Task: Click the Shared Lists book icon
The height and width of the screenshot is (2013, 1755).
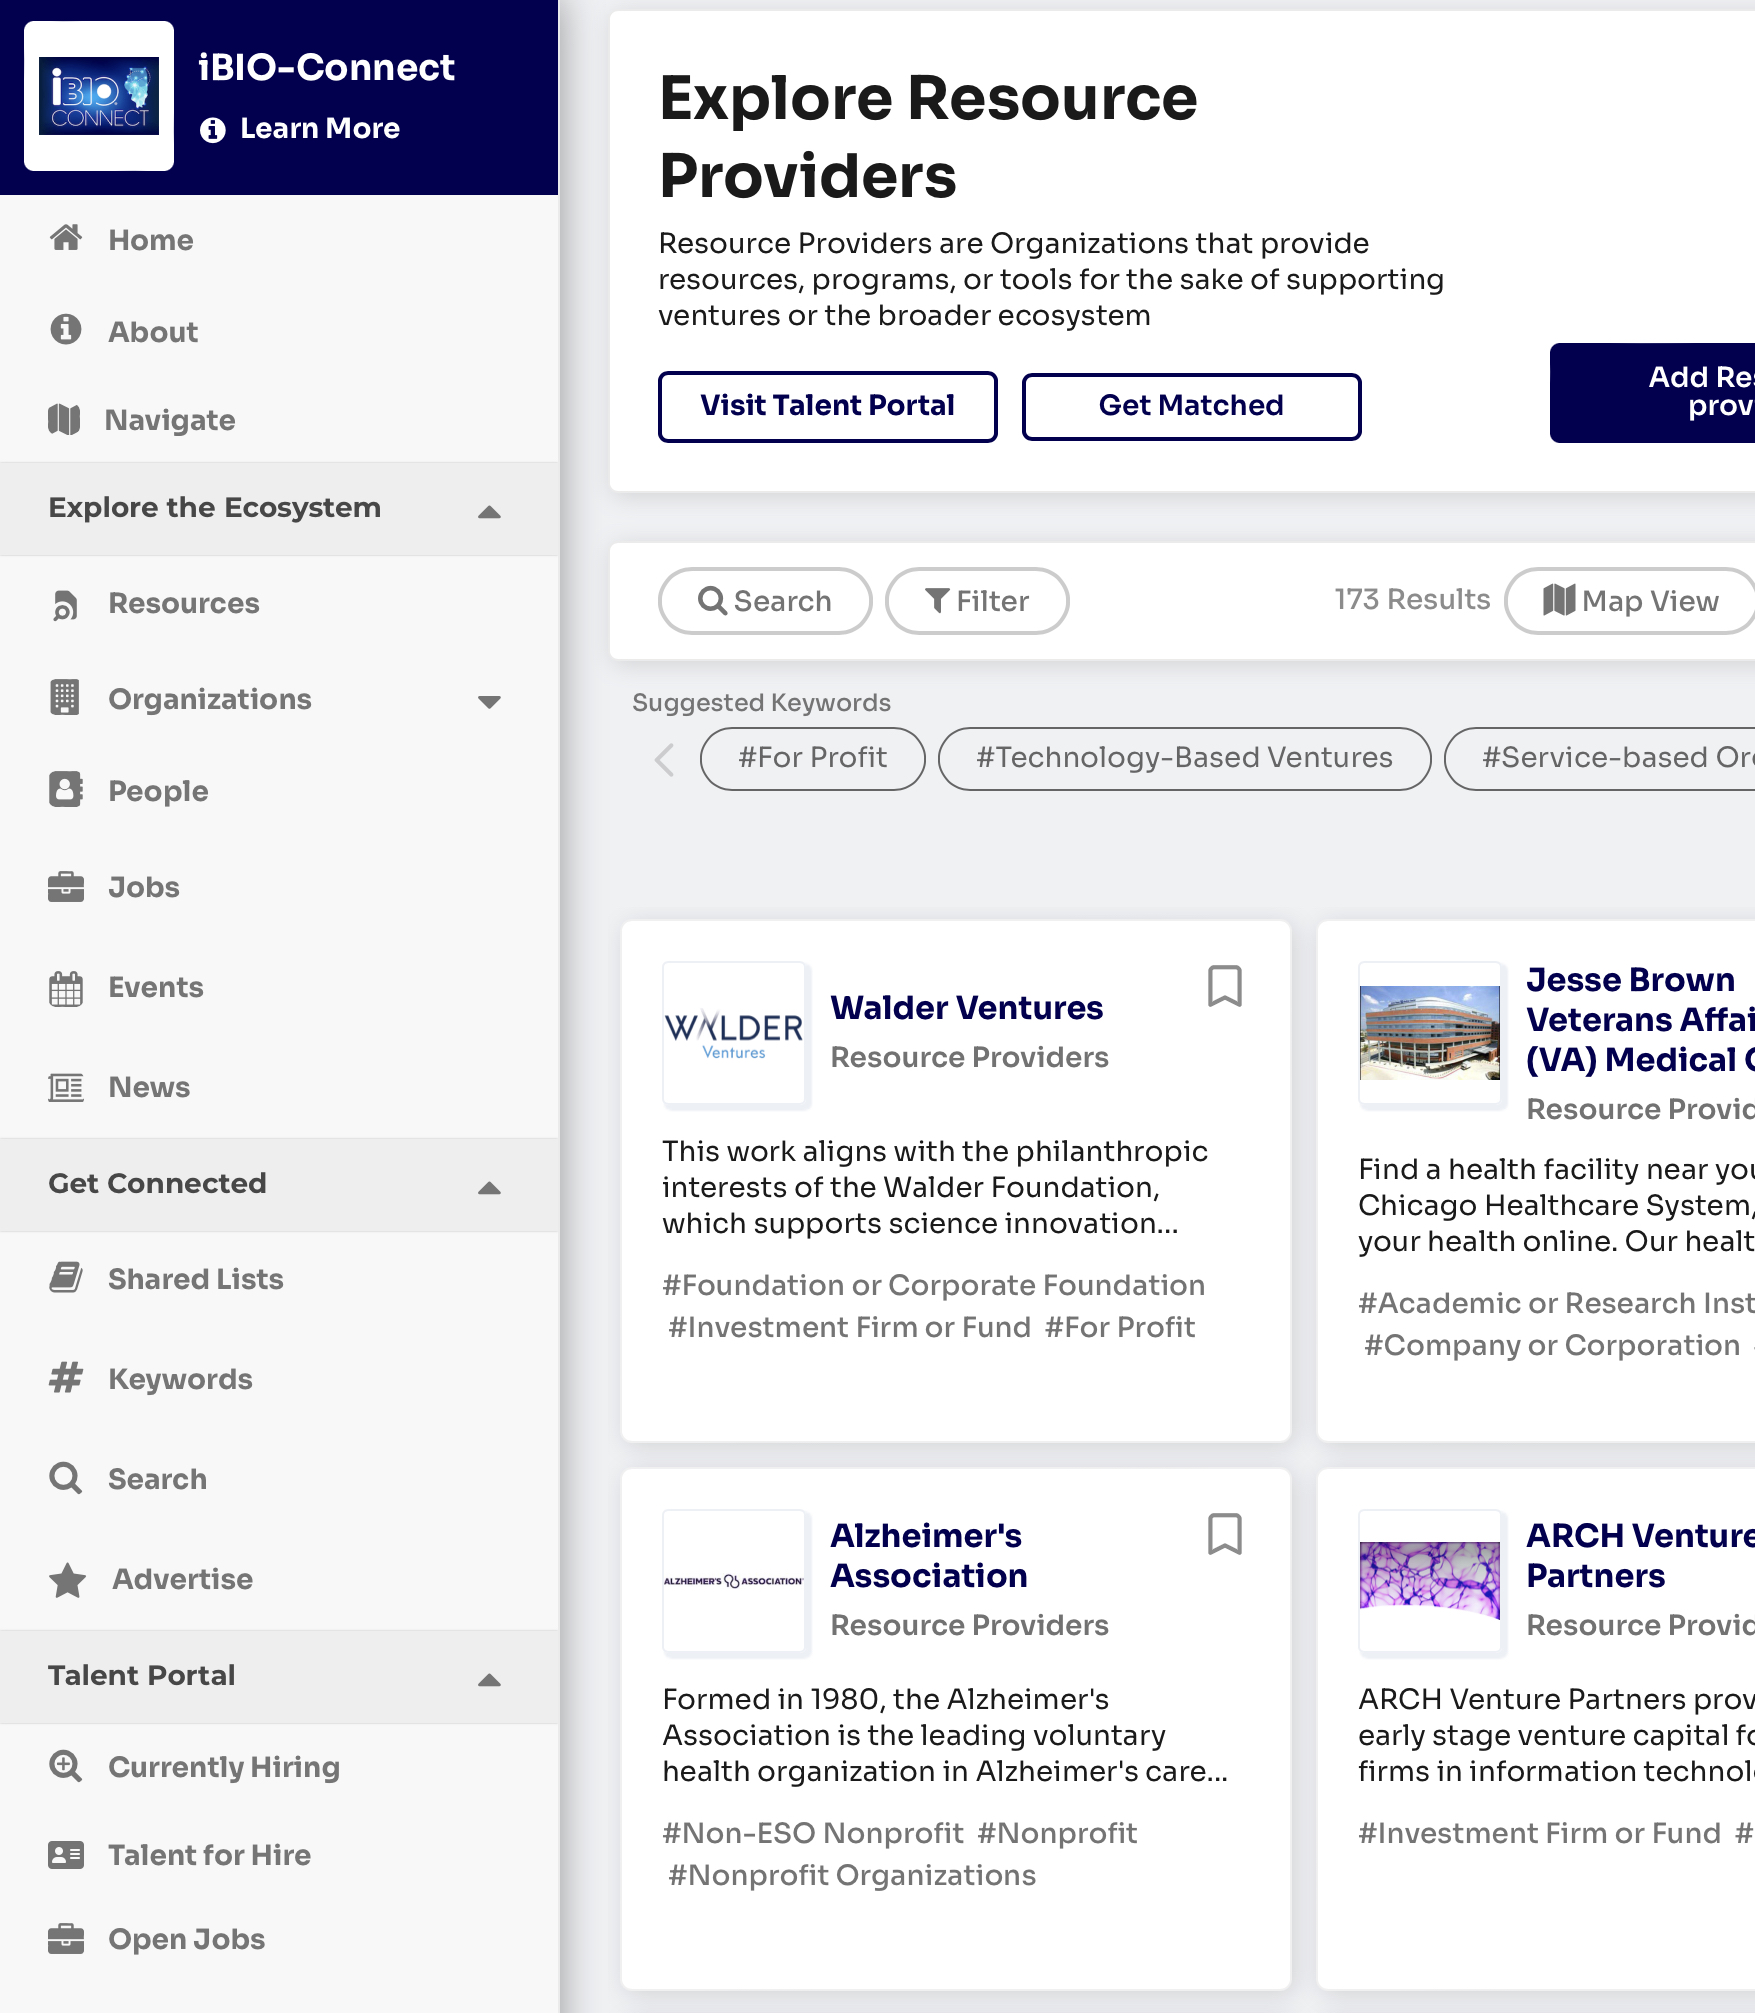Action: pyautogui.click(x=66, y=1278)
